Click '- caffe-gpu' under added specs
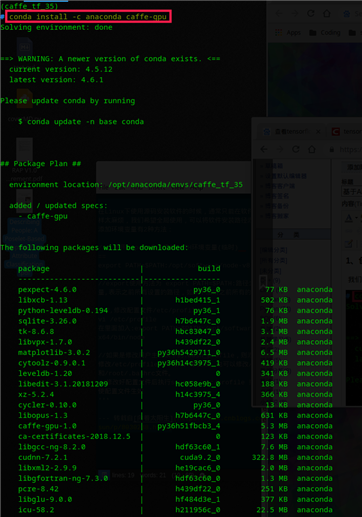This screenshot has width=362, height=517. tap(43, 216)
